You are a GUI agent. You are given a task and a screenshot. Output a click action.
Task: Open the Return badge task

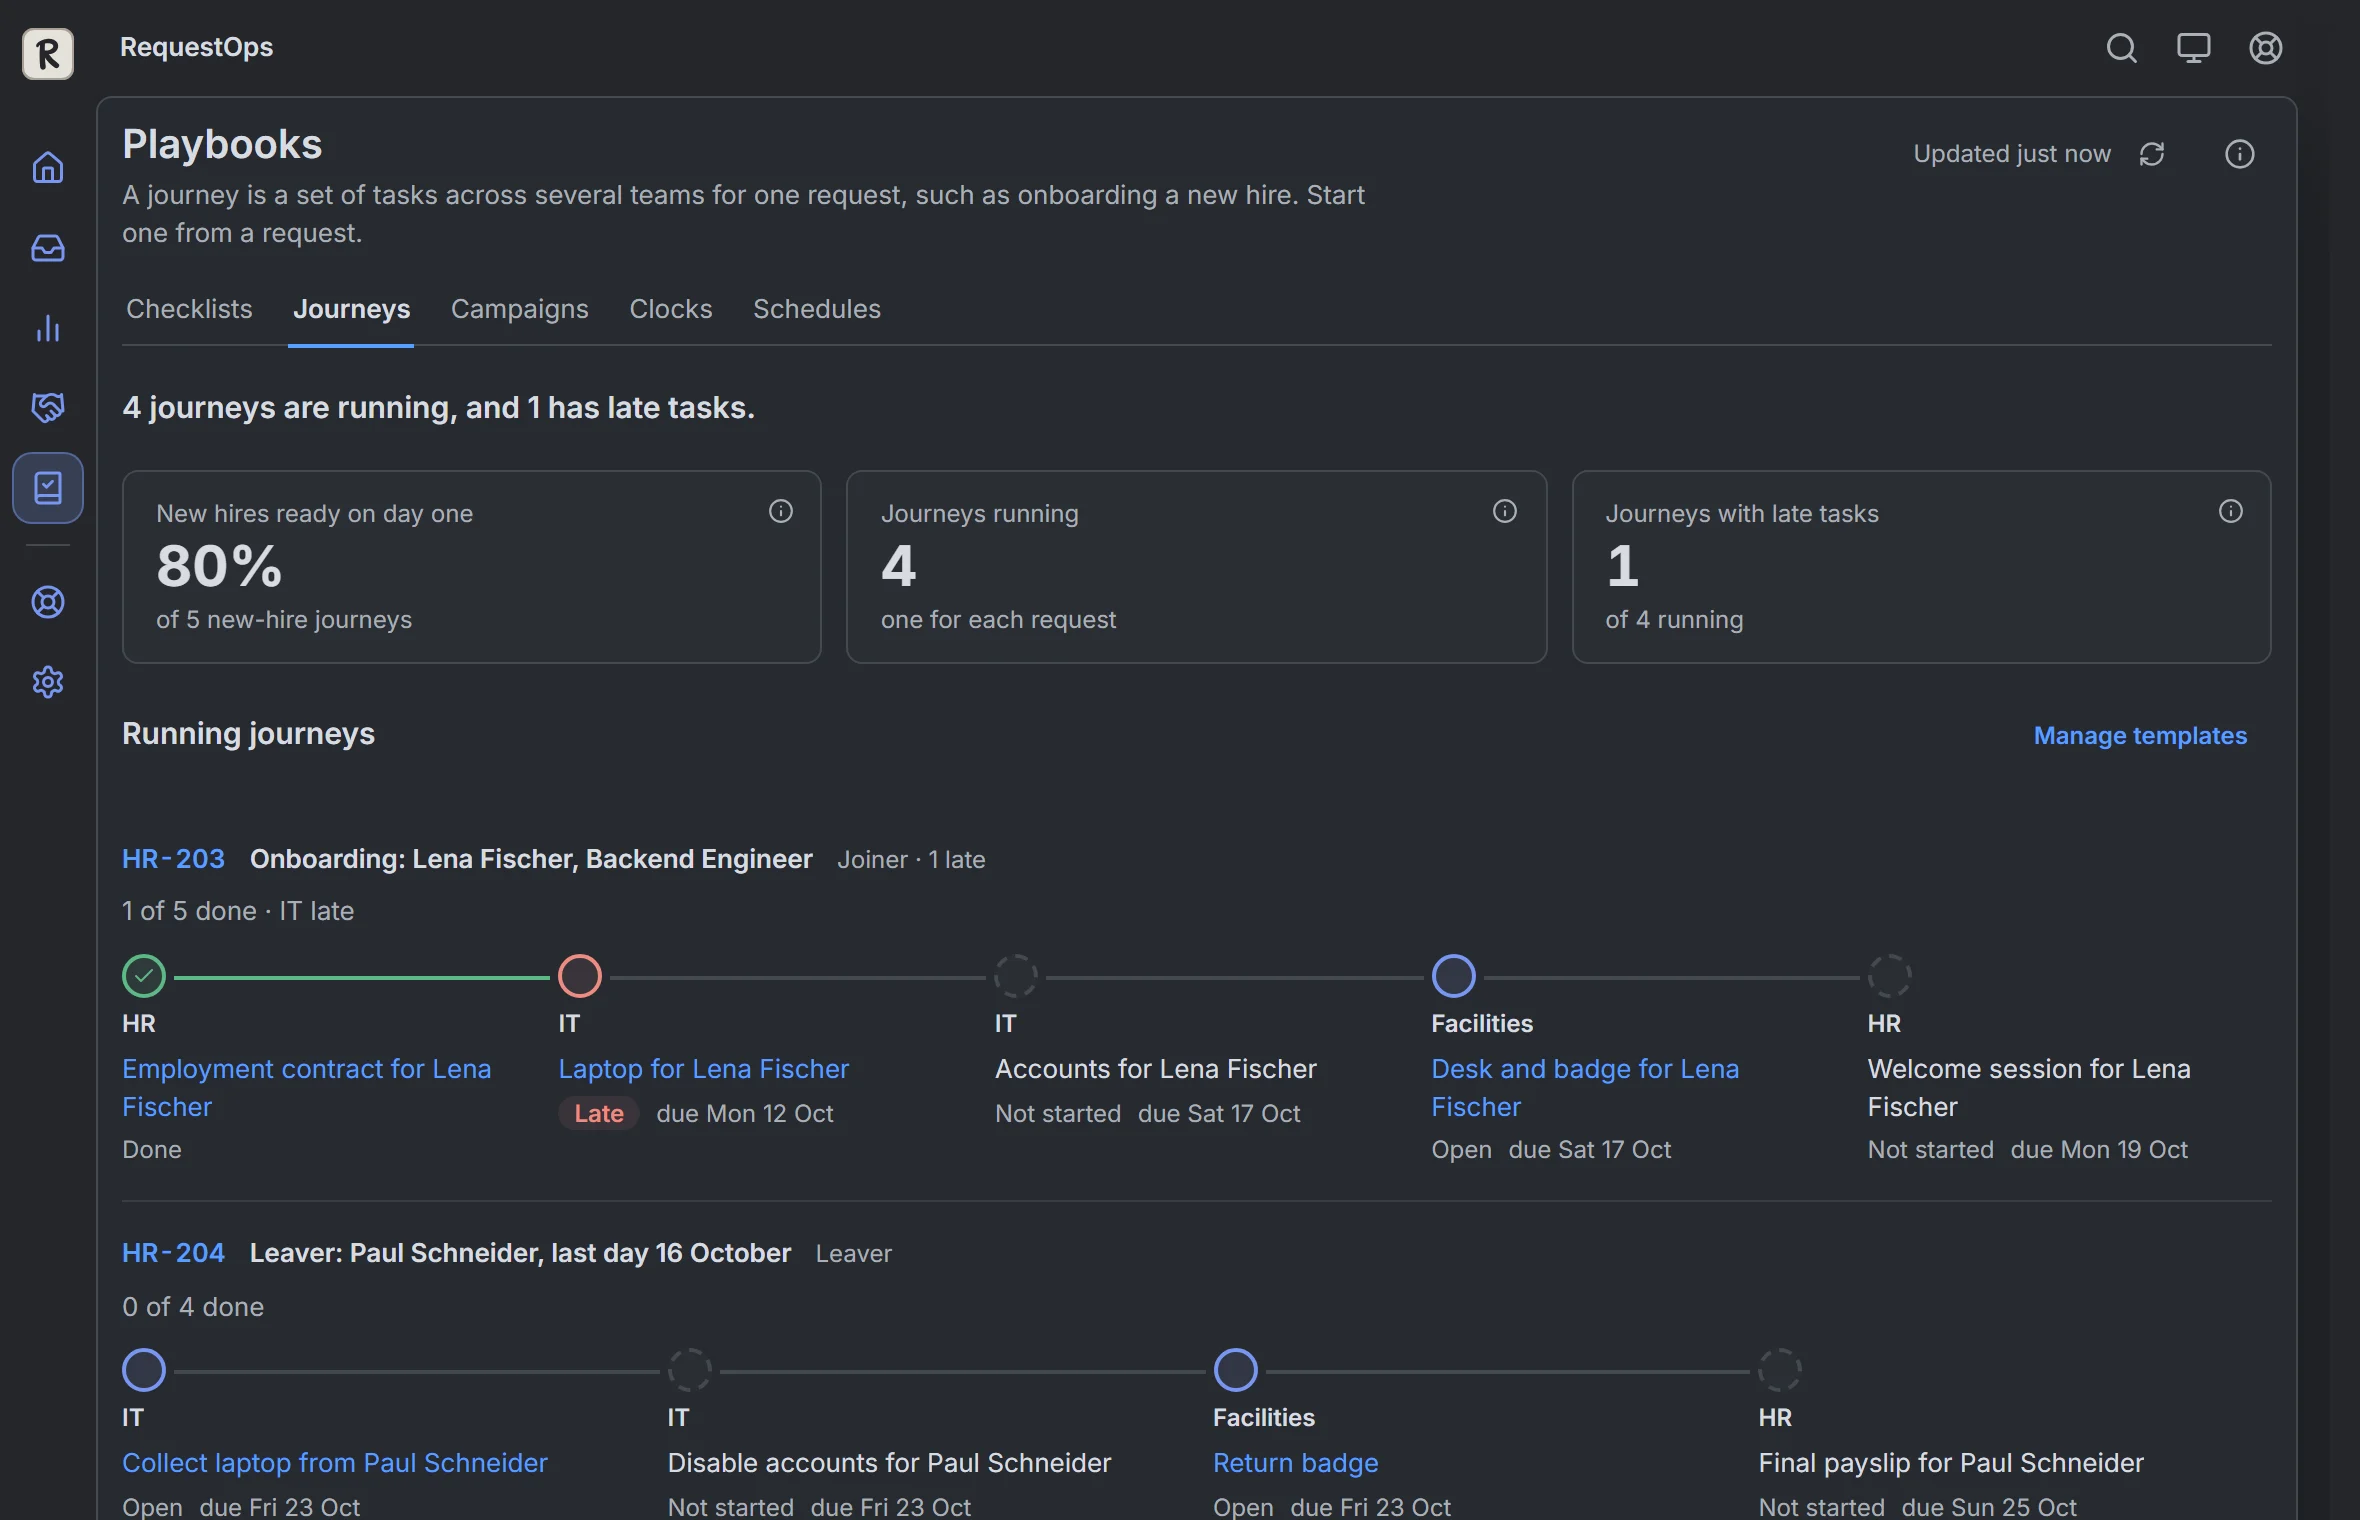coord(1295,1463)
